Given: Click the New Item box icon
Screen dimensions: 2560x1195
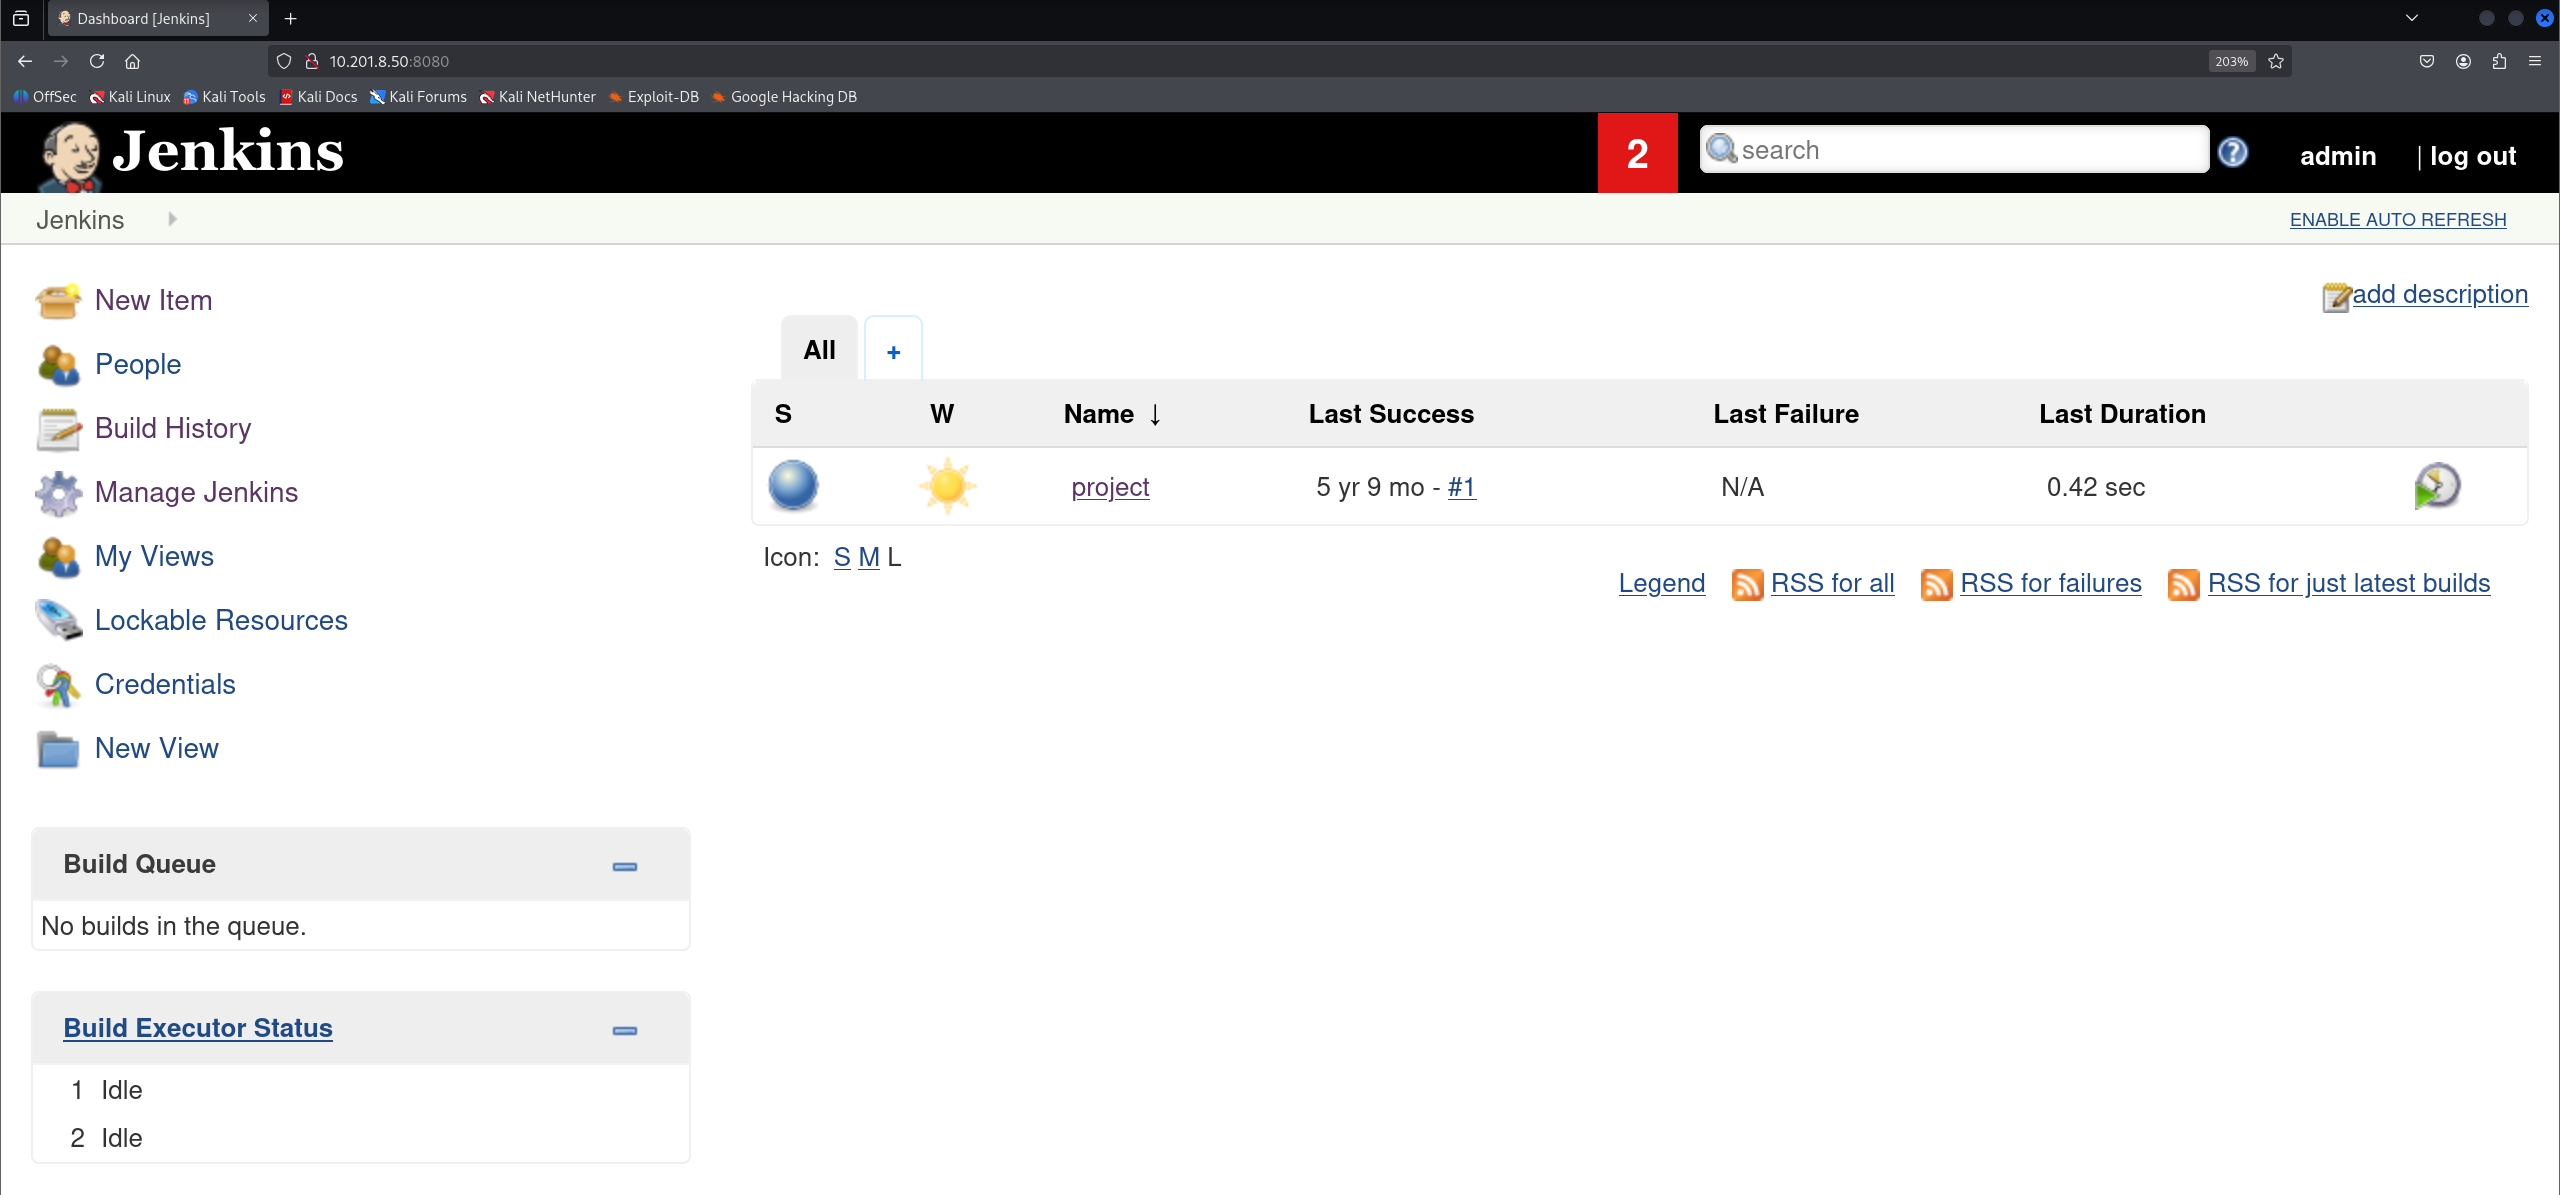Looking at the screenshot, I should [58, 300].
